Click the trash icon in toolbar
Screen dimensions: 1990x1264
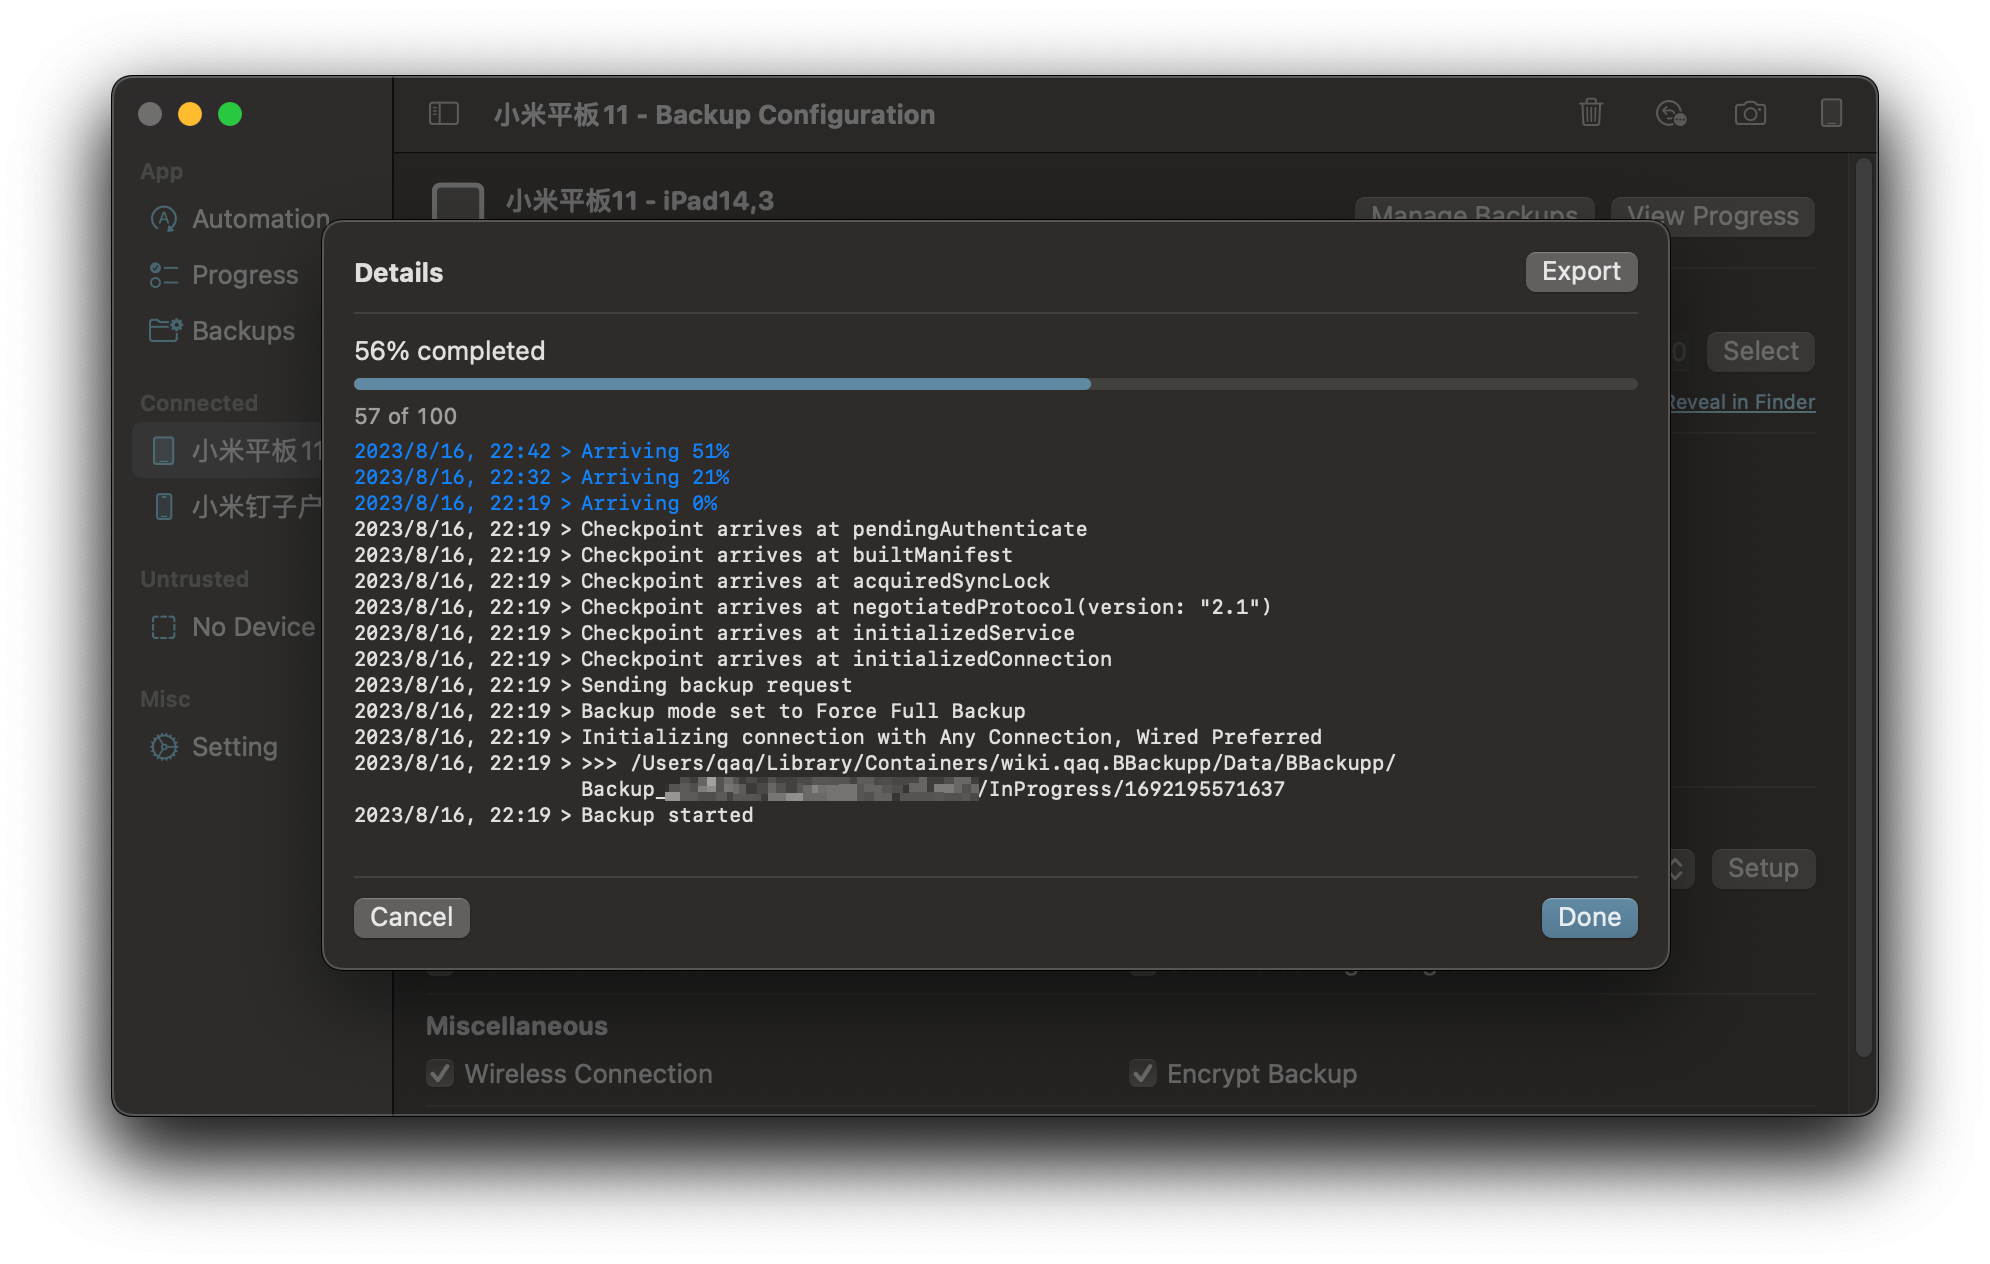1591,113
